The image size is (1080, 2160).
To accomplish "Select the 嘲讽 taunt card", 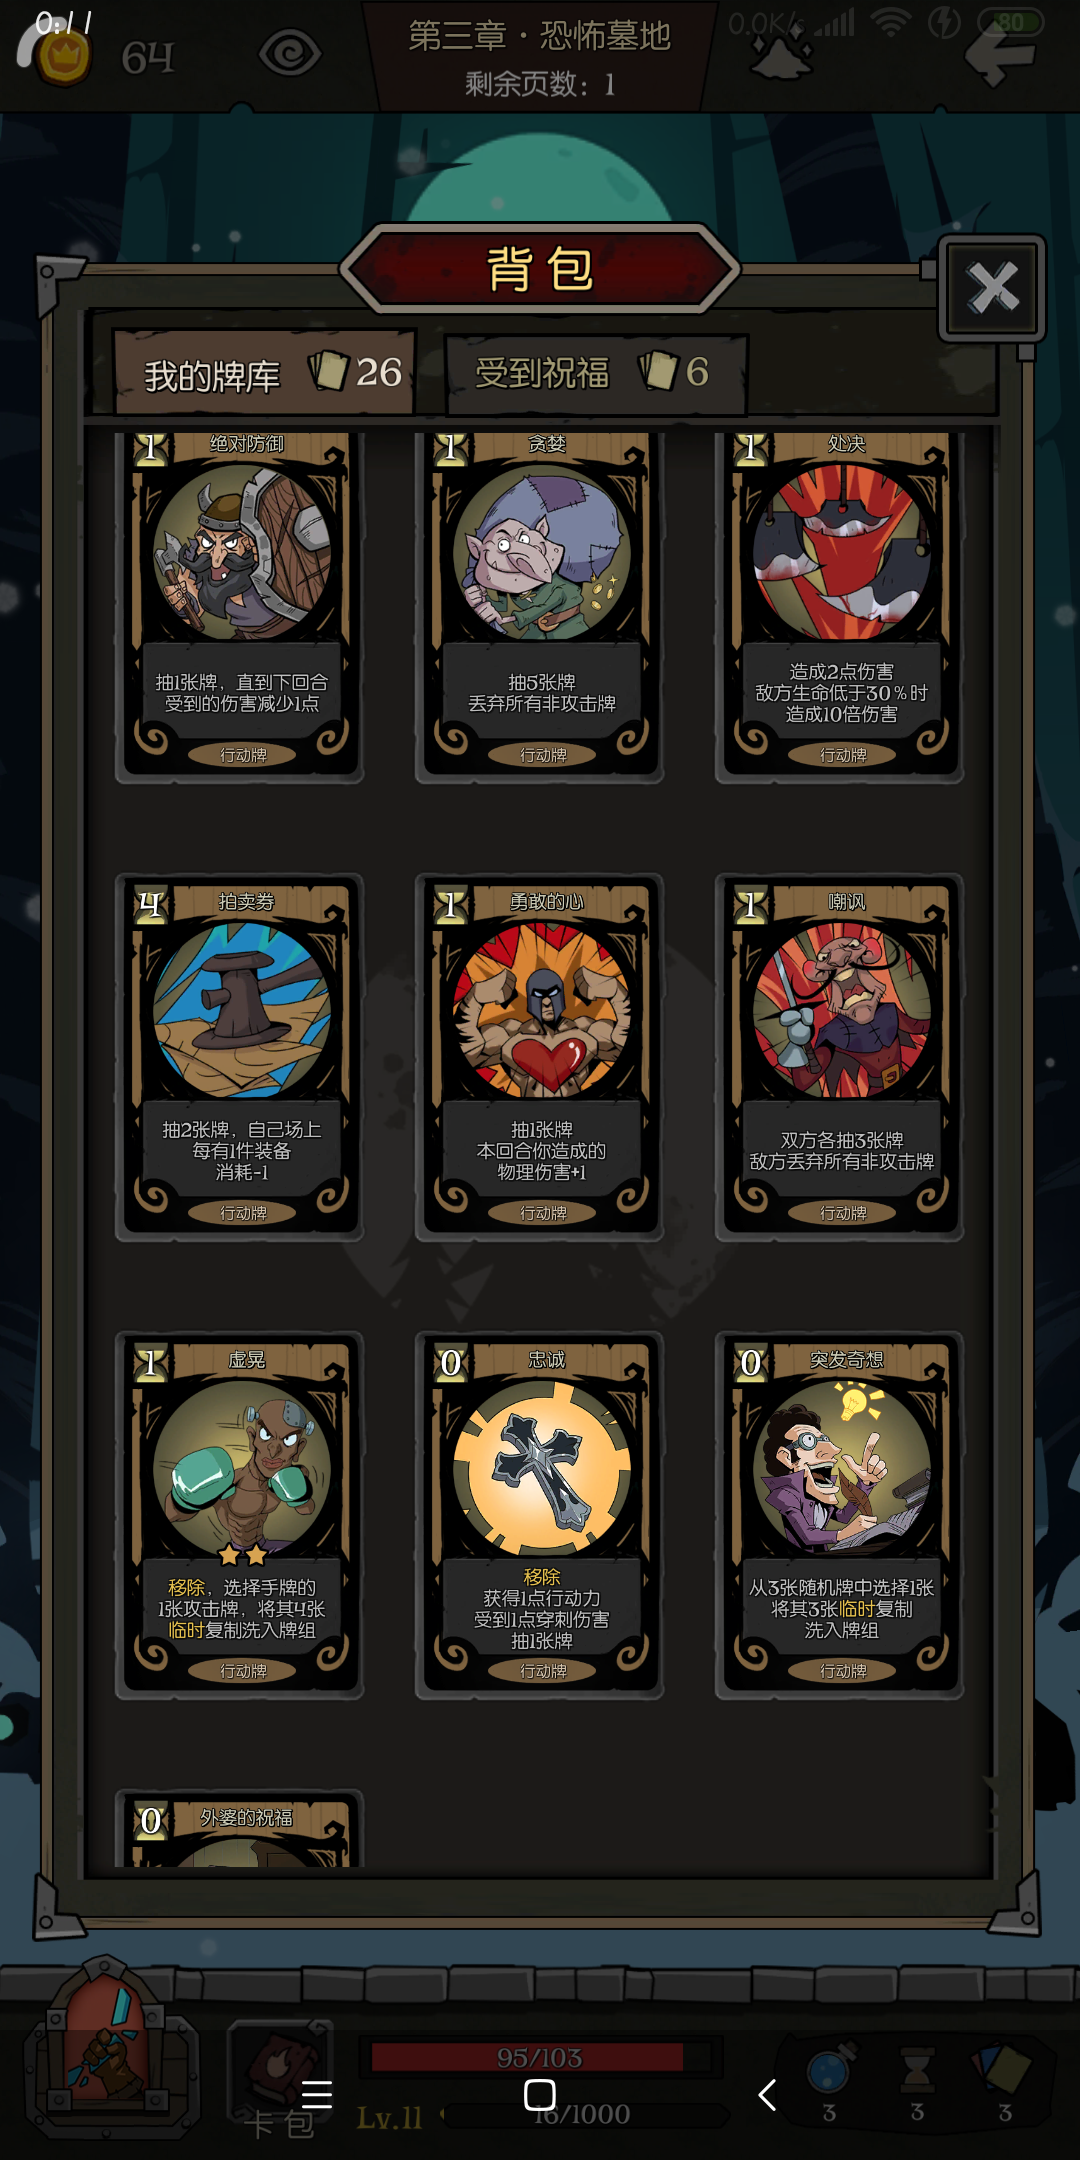I will pos(840,1057).
